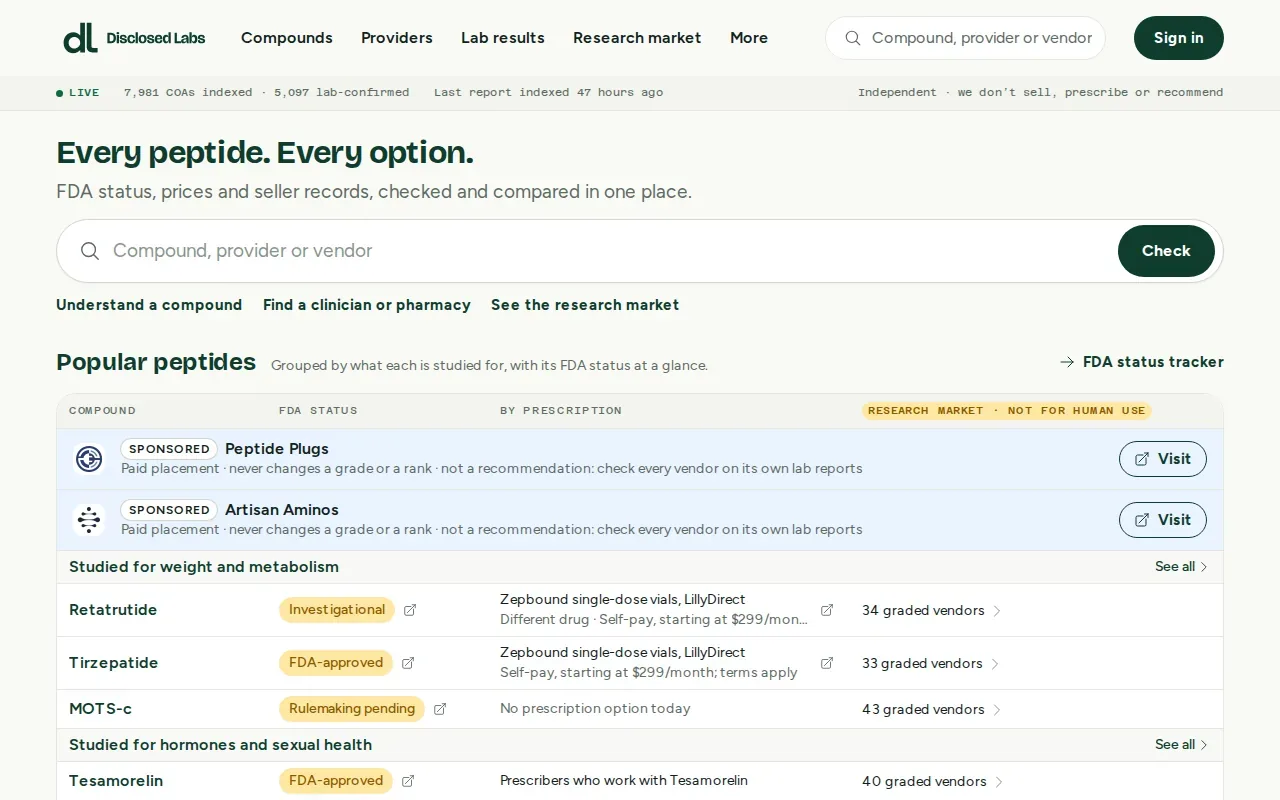Image resolution: width=1280 pixels, height=800 pixels.
Task: Open See all for hormones and sexual health
Action: 1182,745
